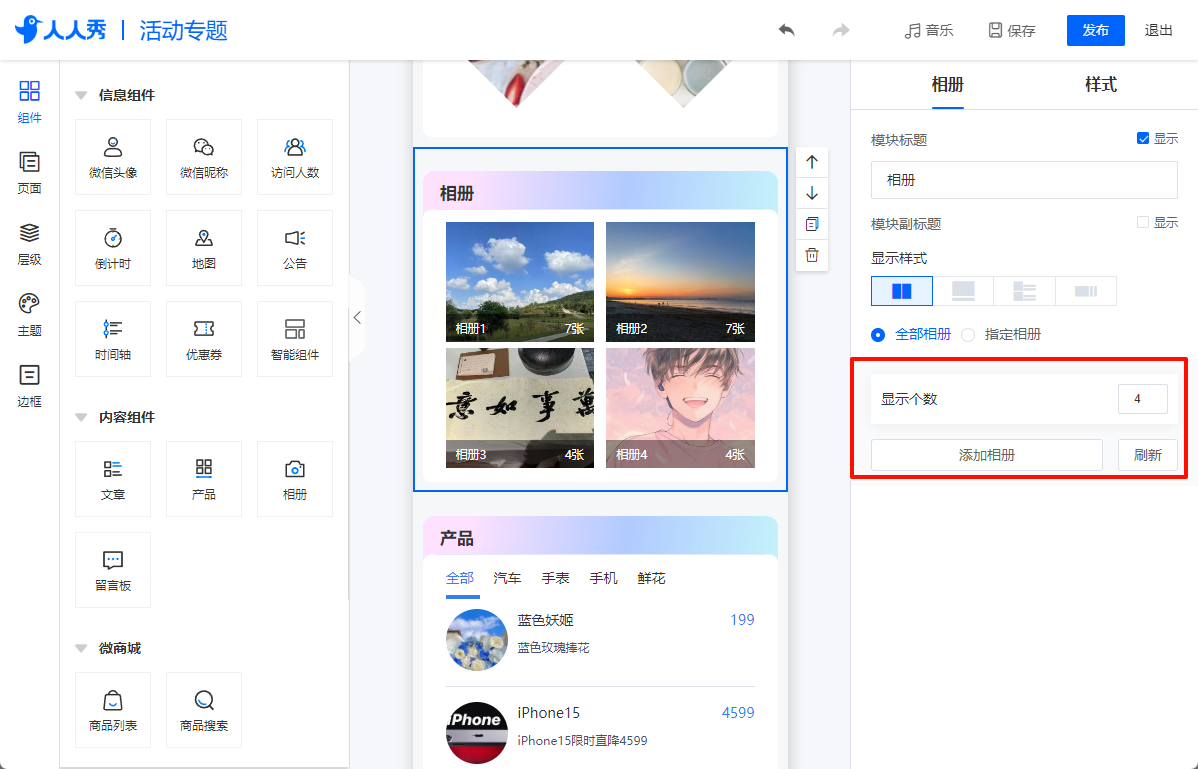
Task: Add the 微信昵称 component
Action: coord(204,157)
